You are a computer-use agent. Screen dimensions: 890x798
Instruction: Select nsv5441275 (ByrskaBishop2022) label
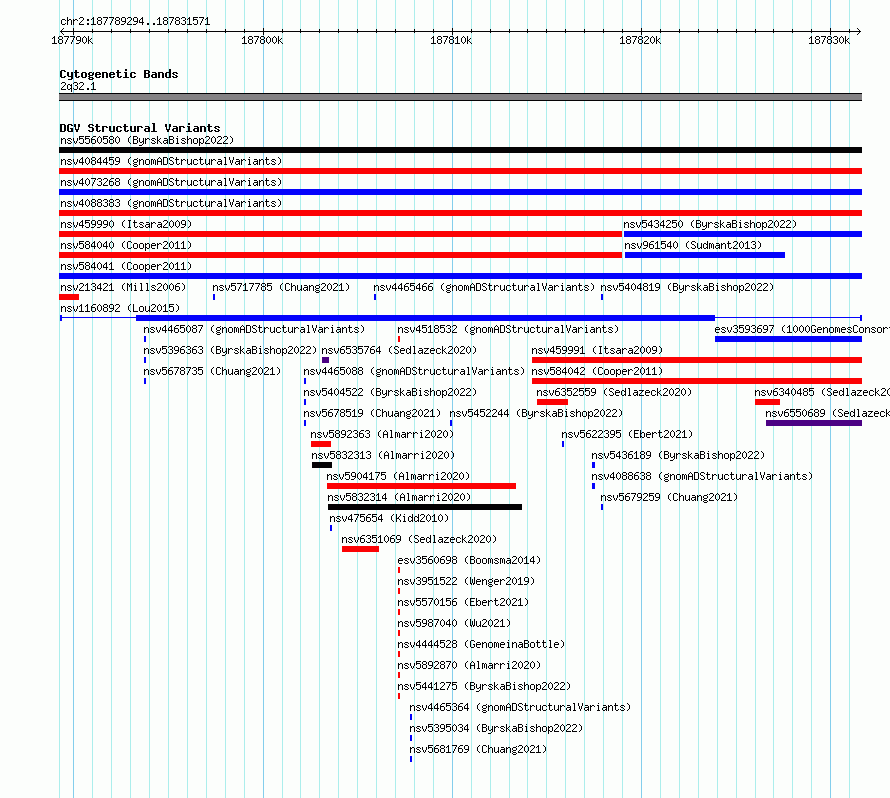click(484, 686)
